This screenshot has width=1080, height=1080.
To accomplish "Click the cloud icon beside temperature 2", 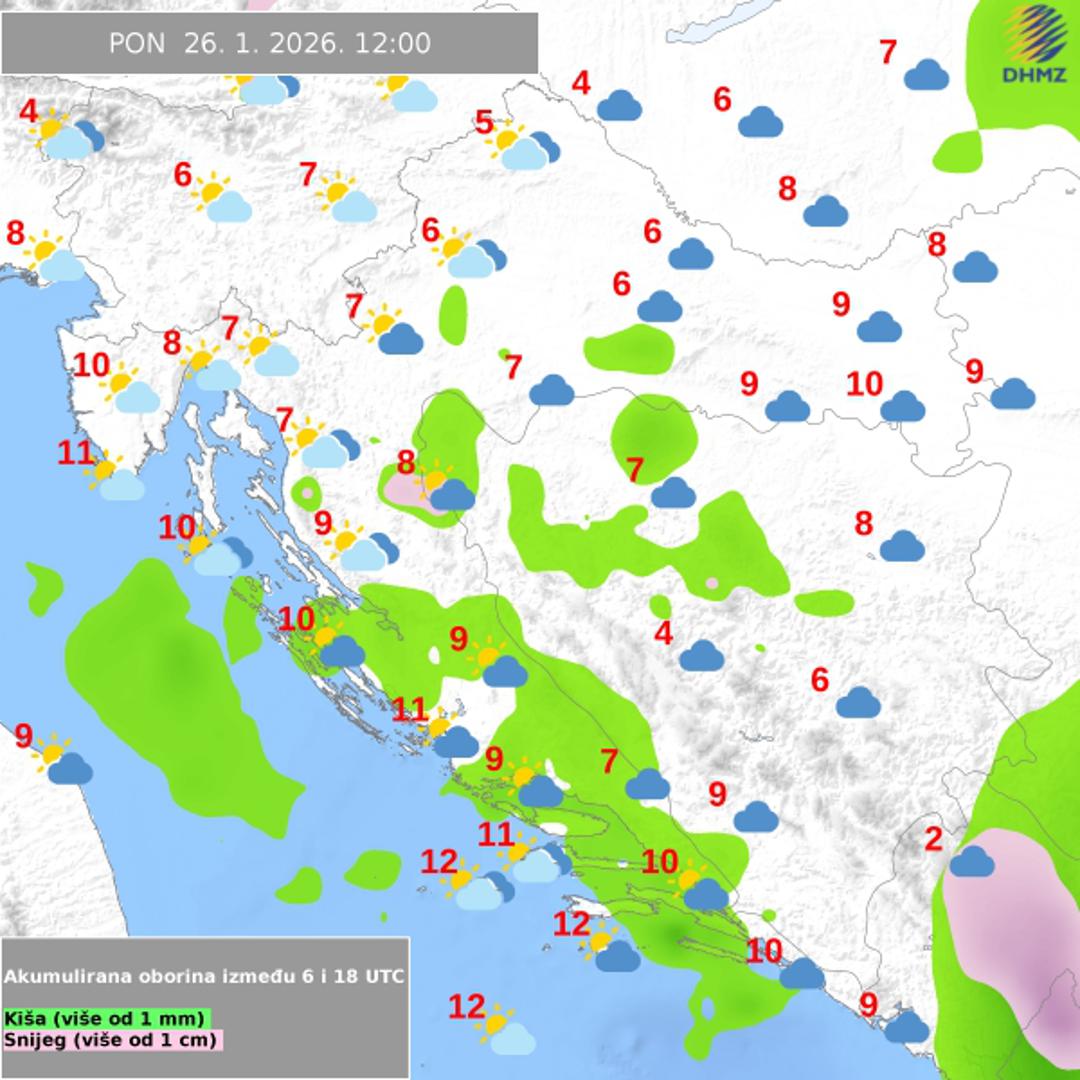I will pyautogui.click(x=971, y=861).
